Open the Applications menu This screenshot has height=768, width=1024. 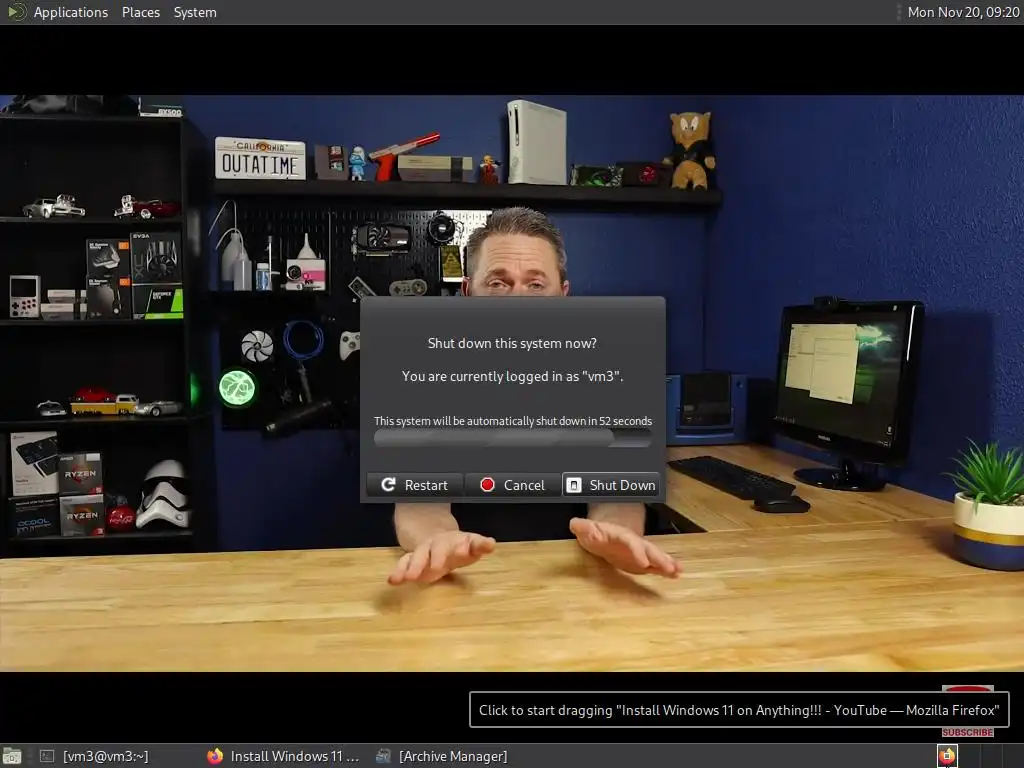(71, 12)
